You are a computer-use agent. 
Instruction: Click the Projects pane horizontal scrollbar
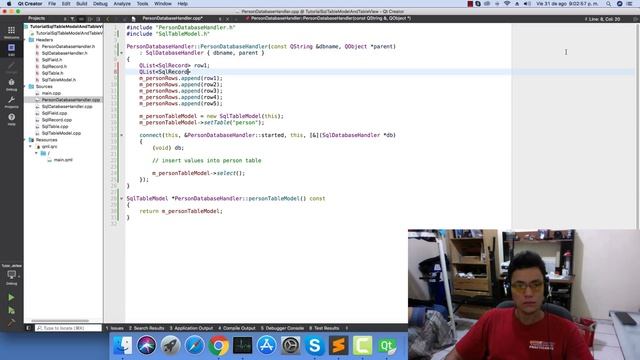coord(60,321)
